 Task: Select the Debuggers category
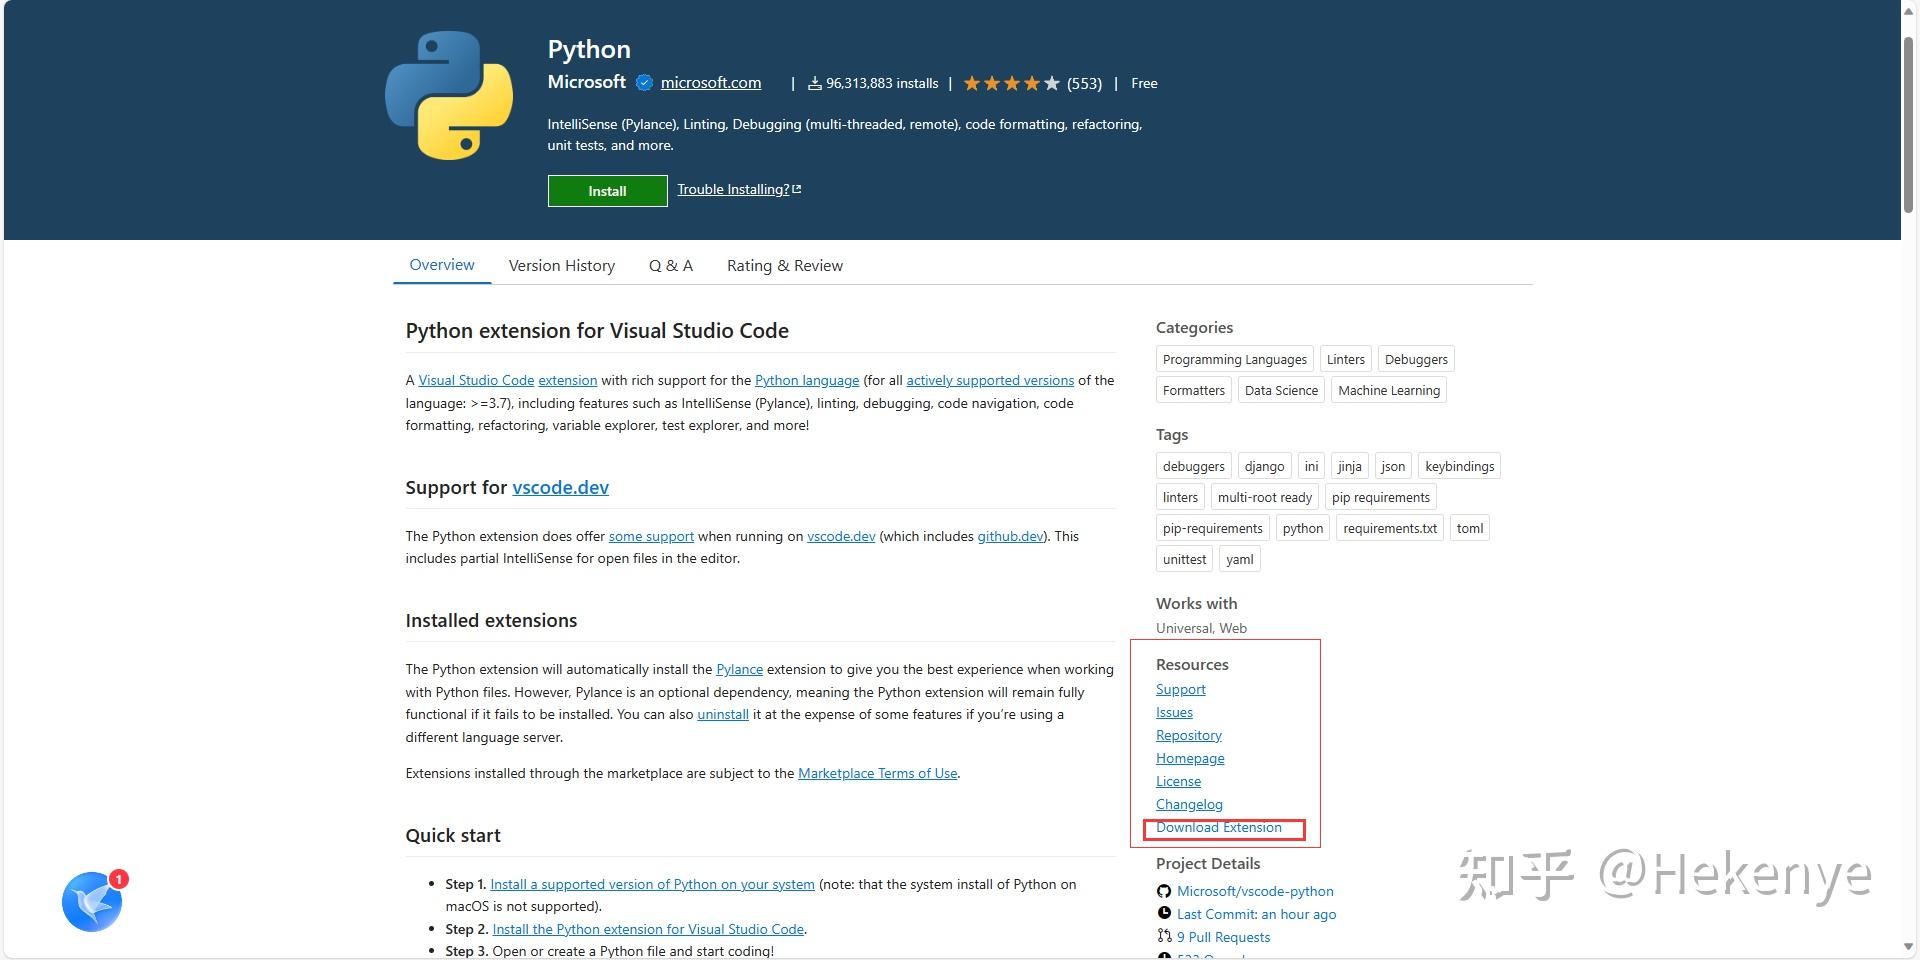(x=1416, y=359)
